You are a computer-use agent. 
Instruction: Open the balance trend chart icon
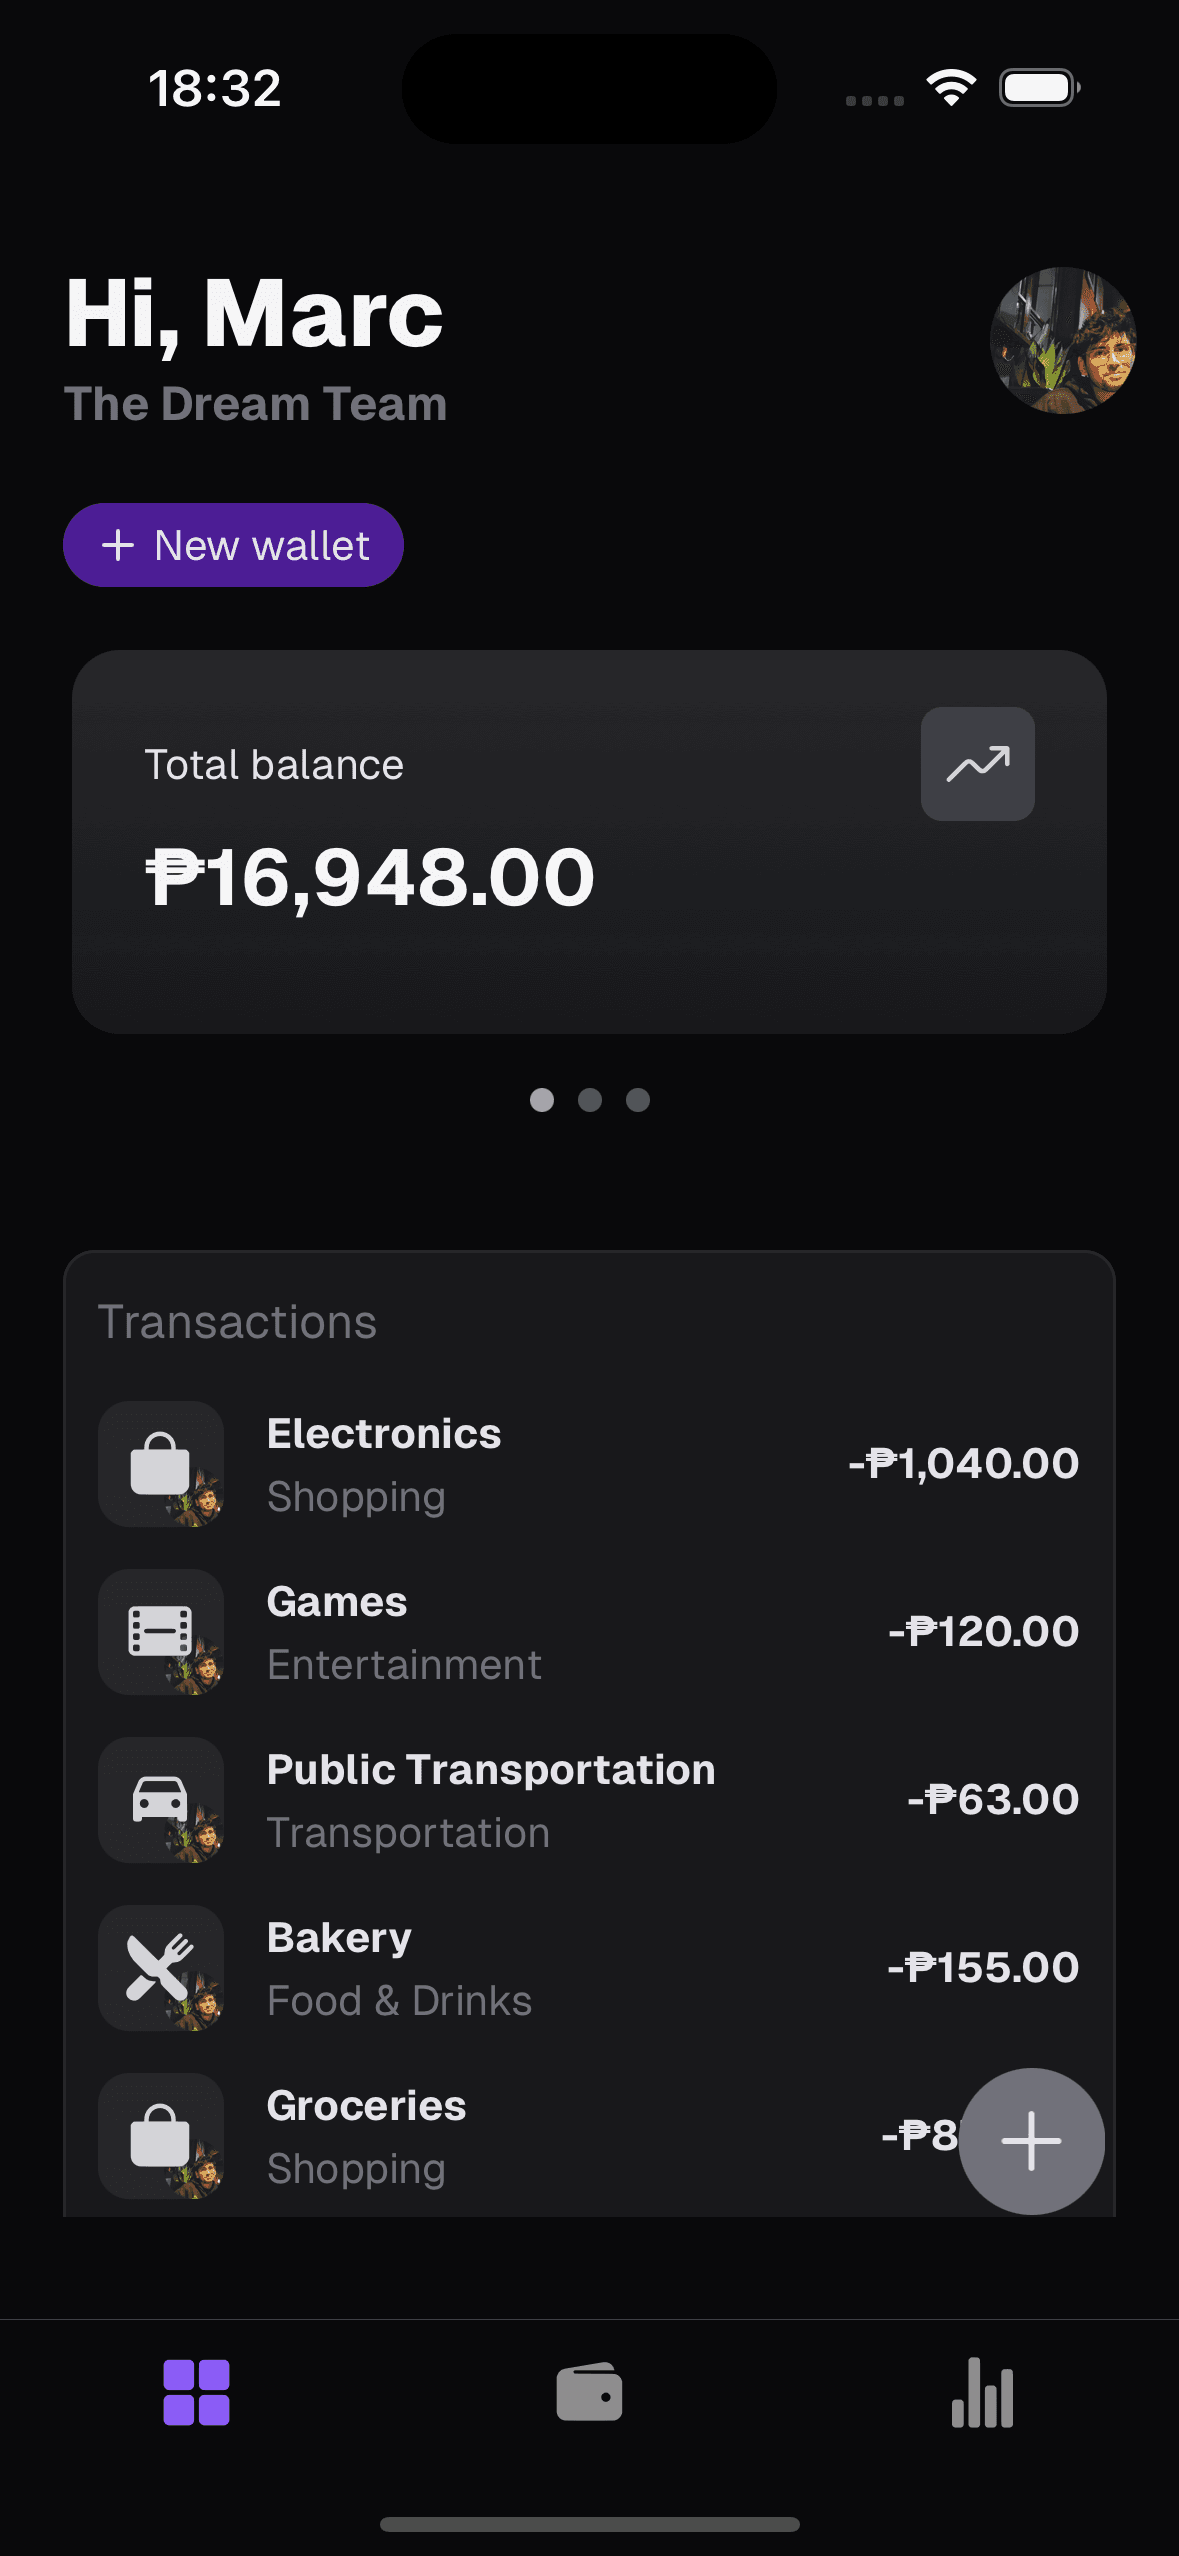coord(977,764)
